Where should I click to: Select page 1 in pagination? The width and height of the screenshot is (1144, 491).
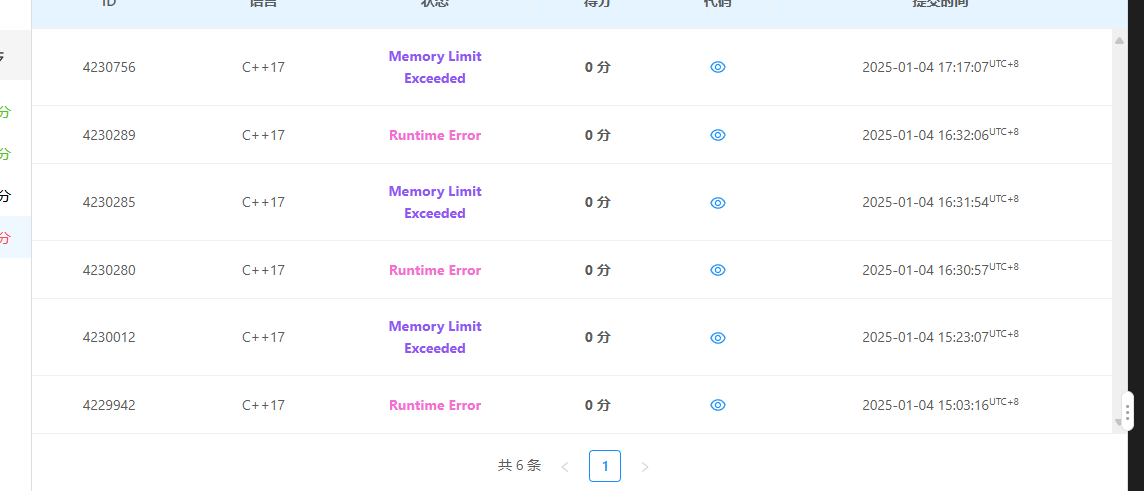point(605,466)
